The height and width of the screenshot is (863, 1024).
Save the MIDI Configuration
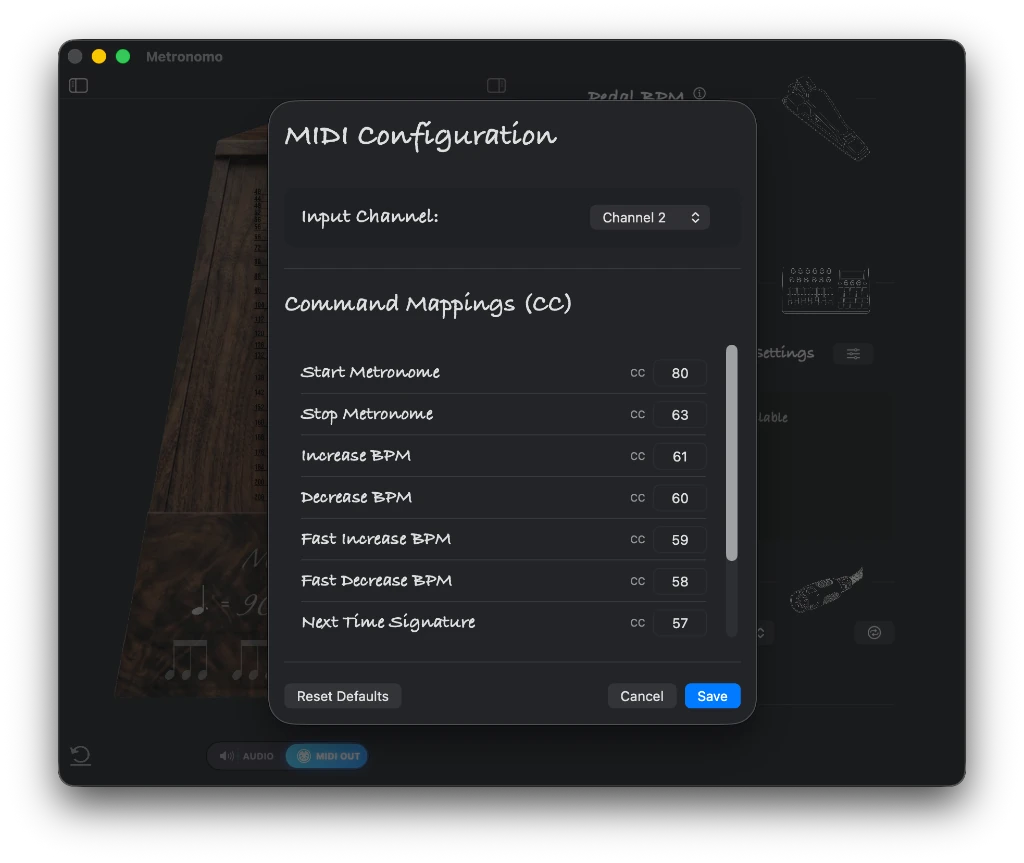[712, 695]
